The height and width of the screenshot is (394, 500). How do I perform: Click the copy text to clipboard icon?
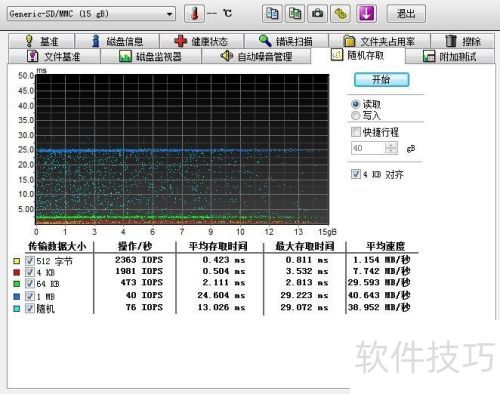272,14
